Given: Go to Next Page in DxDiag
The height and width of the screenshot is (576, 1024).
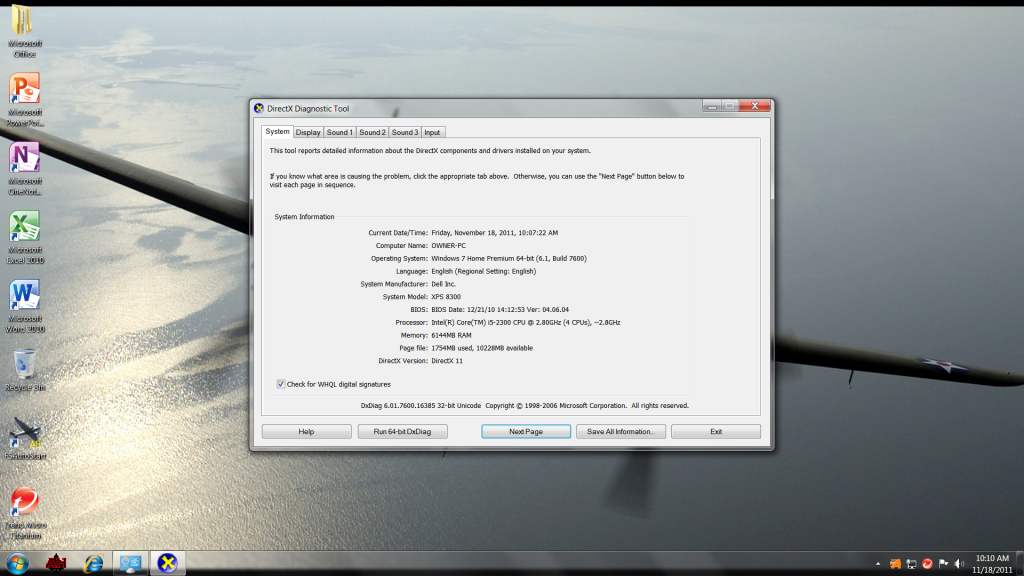Looking at the screenshot, I should click(x=526, y=432).
